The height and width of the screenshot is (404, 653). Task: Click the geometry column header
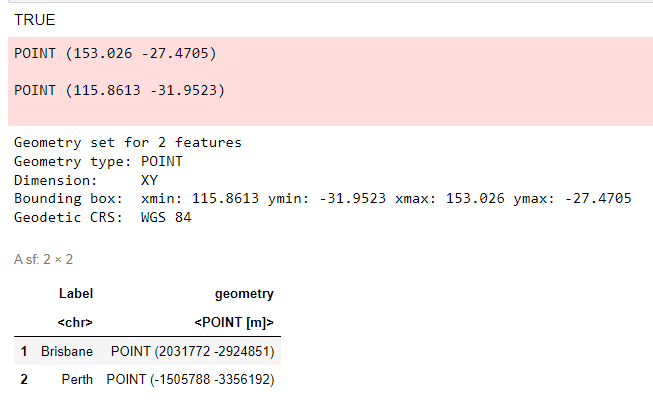click(x=244, y=294)
